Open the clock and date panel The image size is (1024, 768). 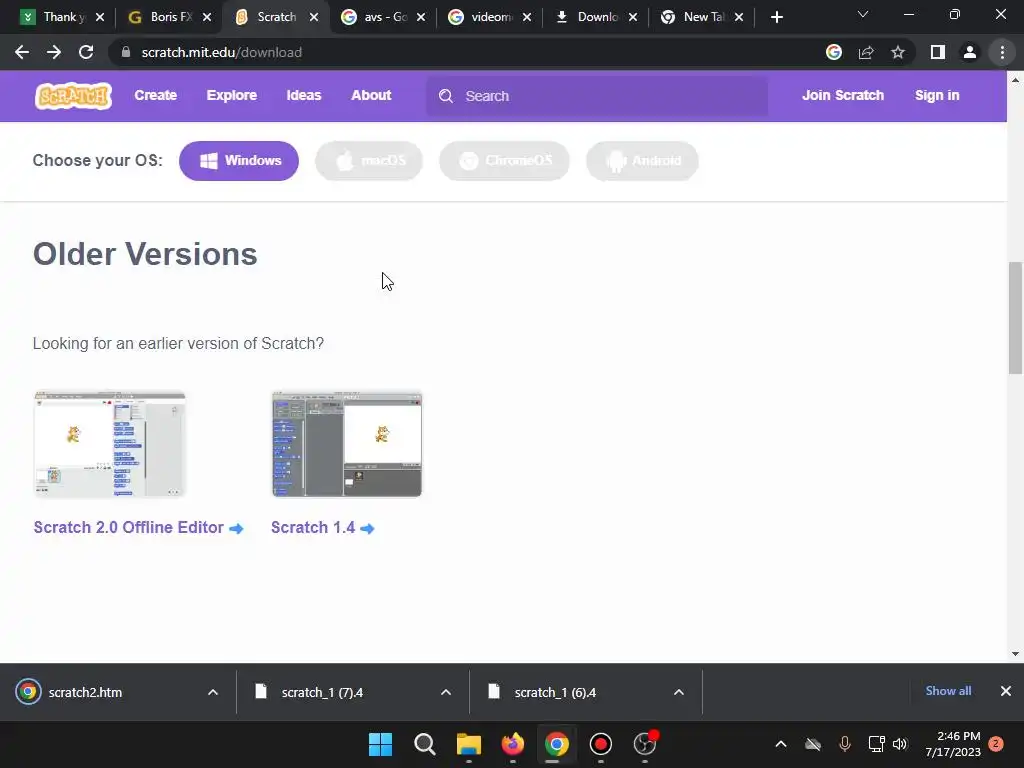pos(953,744)
